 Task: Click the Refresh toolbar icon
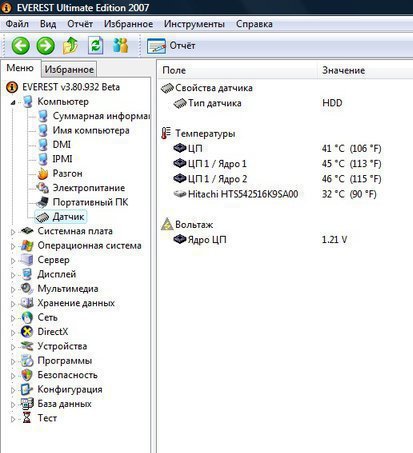pyautogui.click(x=95, y=46)
